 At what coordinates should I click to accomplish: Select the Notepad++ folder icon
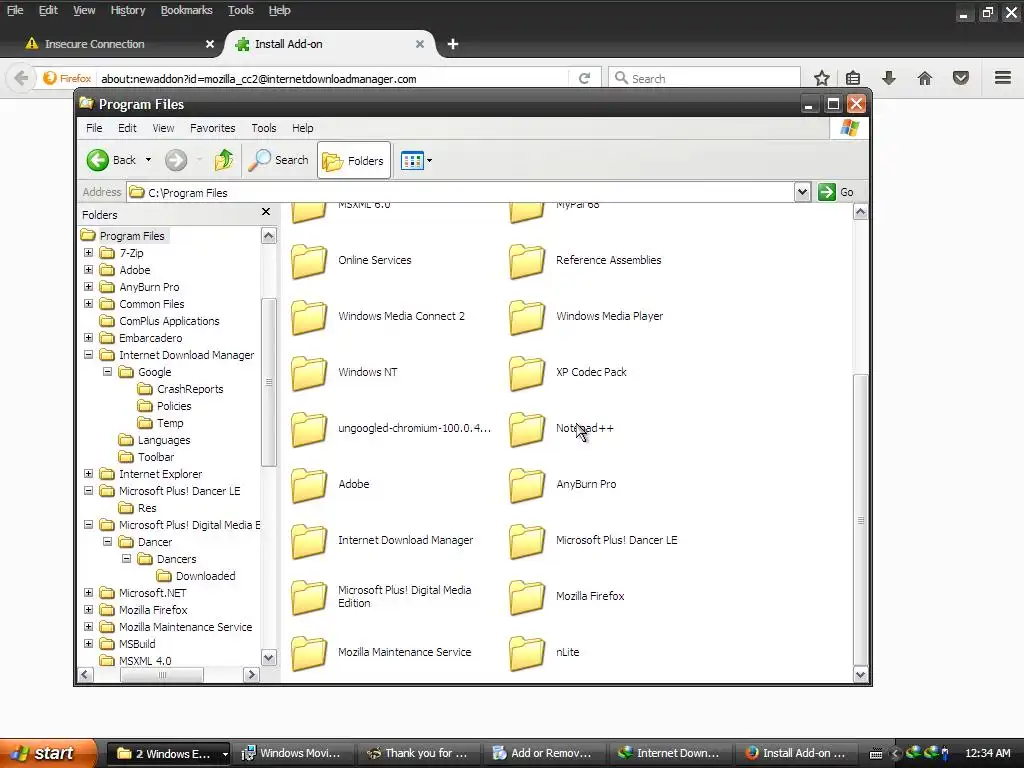(x=526, y=429)
